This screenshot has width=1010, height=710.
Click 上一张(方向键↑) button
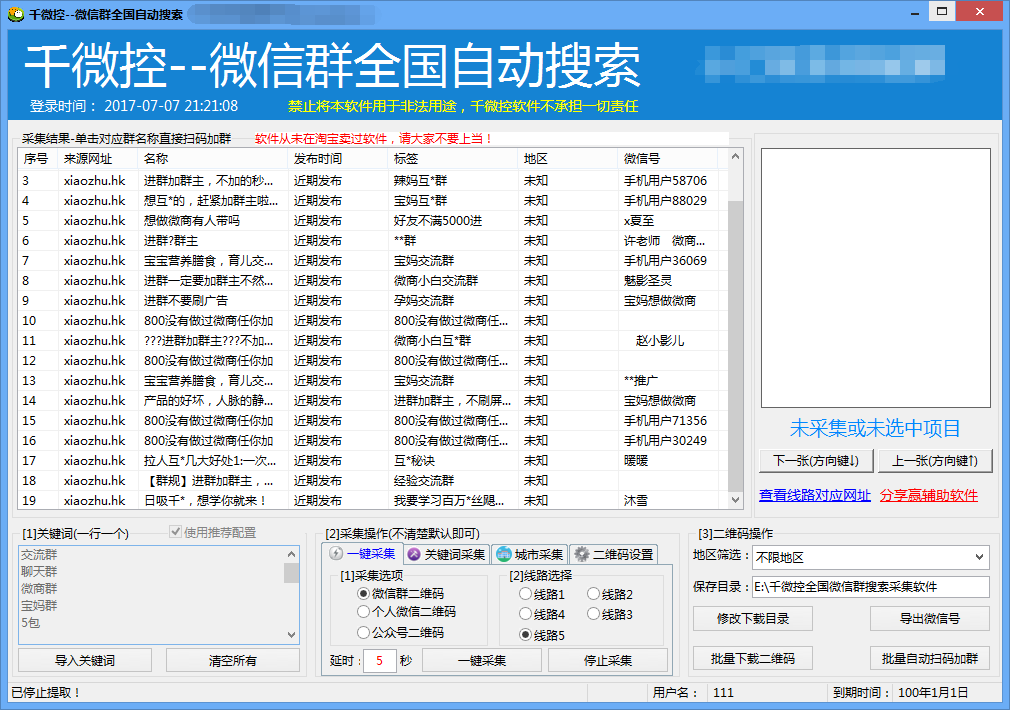coord(935,461)
